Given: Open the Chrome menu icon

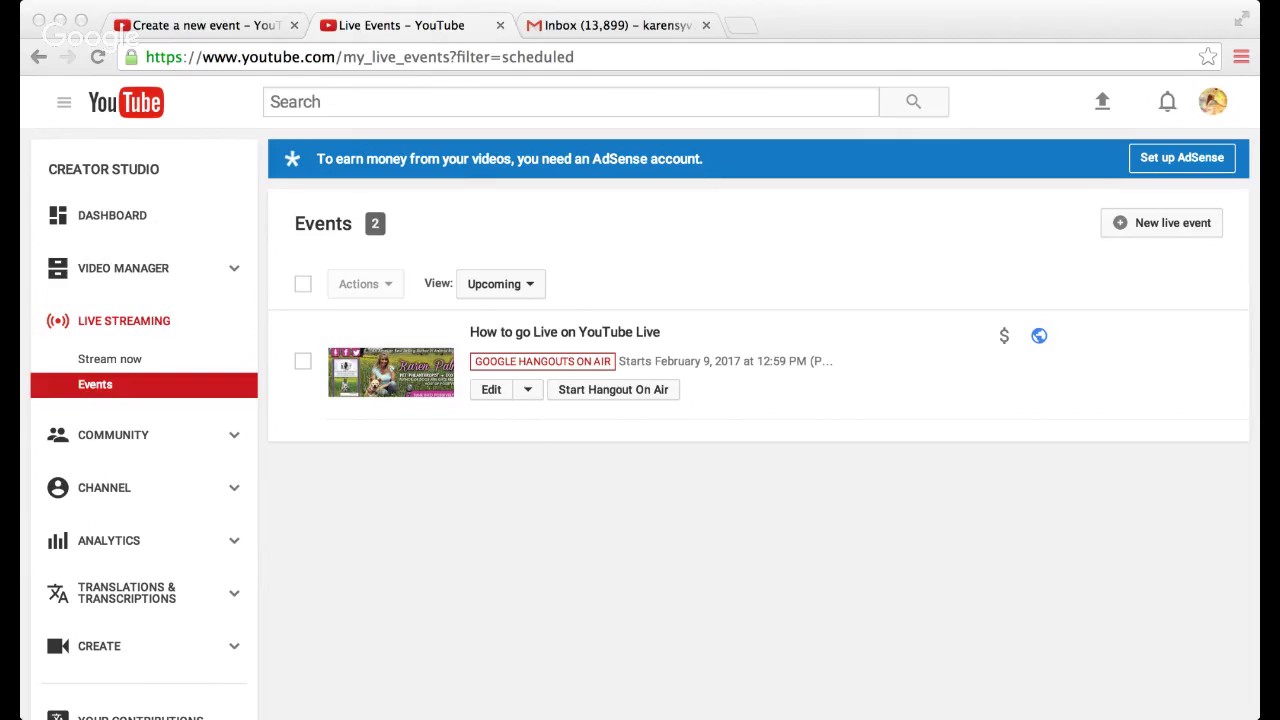Looking at the screenshot, I should point(1241,57).
